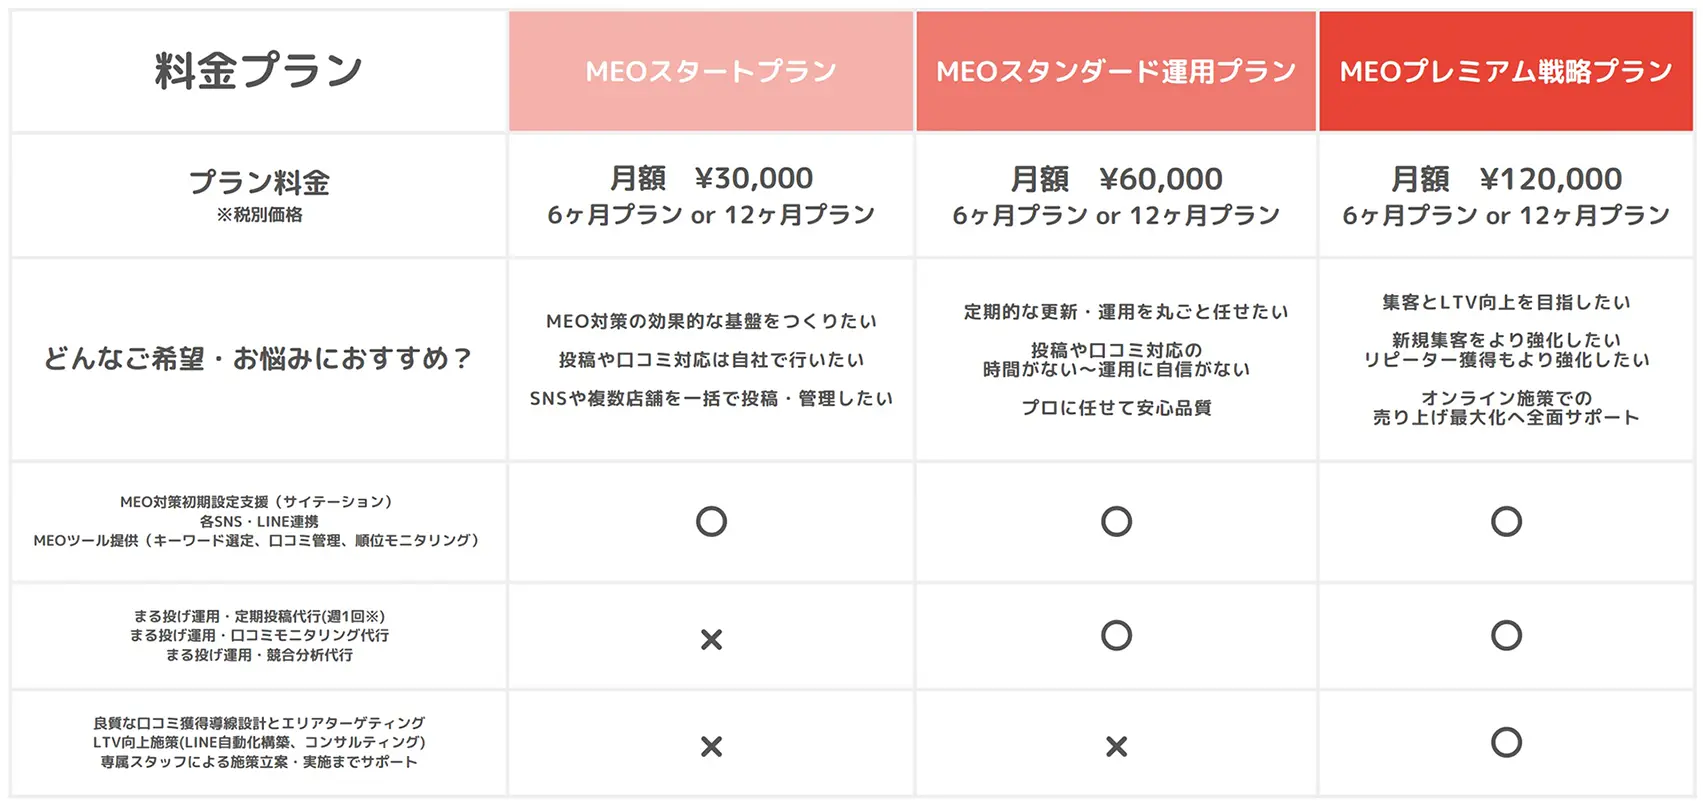Click the circle icon for MEOスタートプラン initial setup
1703x803 pixels.
[x=711, y=521]
